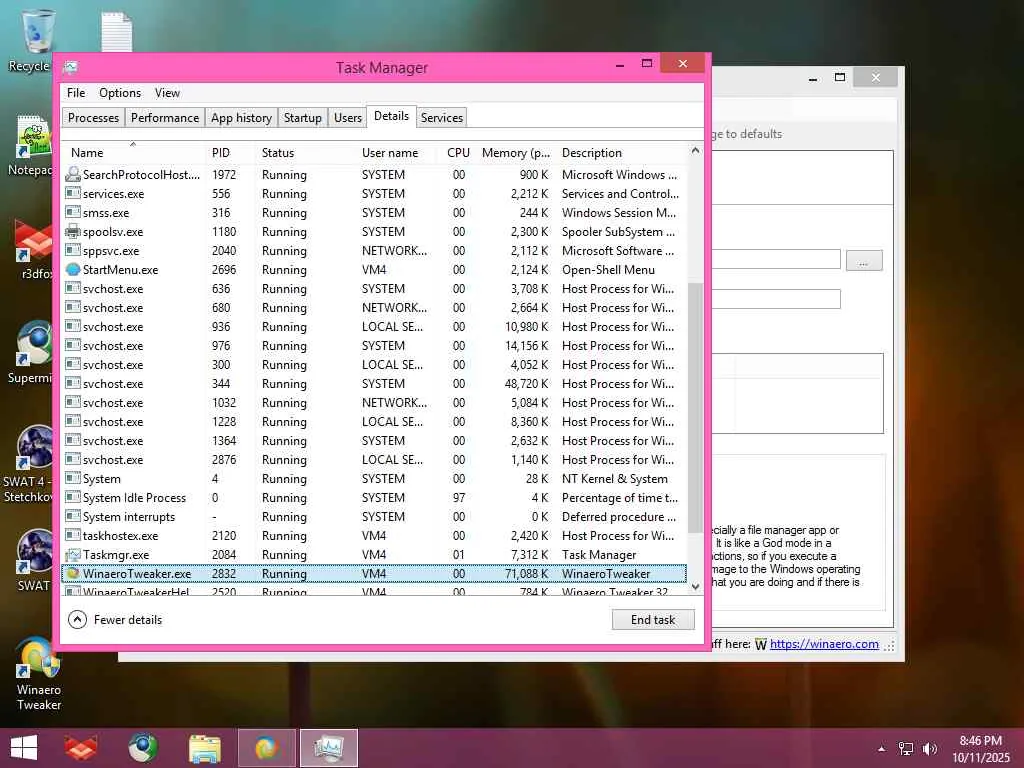Screen dimensions: 1024x768
Task: Select the System process row PID 4
Action: [374, 479]
